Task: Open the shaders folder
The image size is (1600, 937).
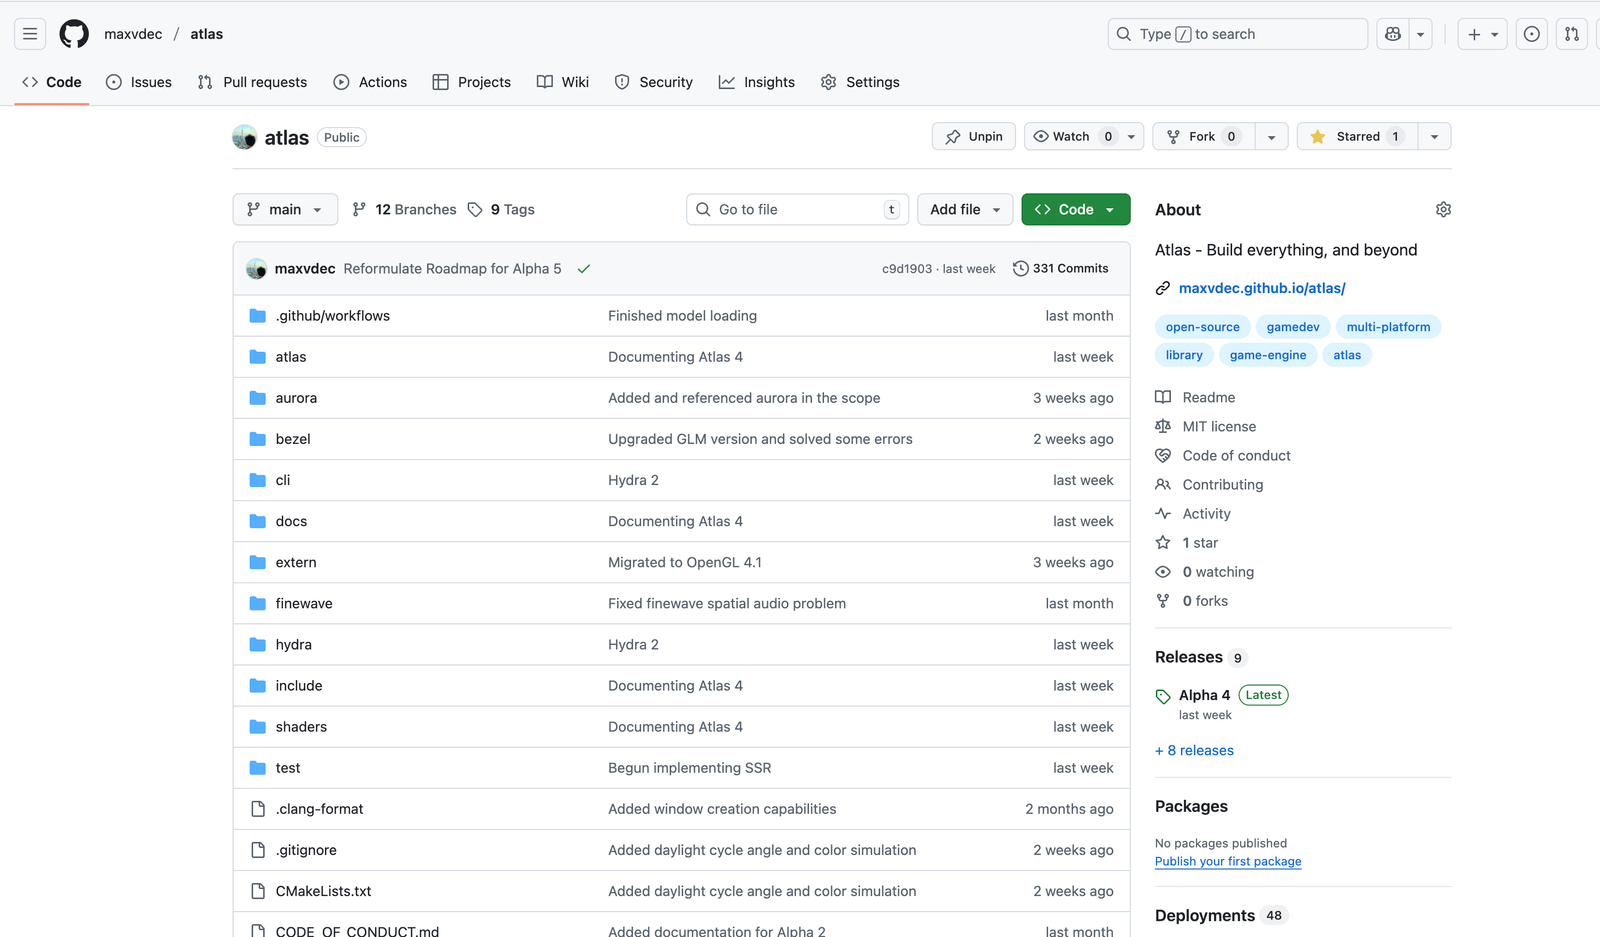Action: point(301,727)
